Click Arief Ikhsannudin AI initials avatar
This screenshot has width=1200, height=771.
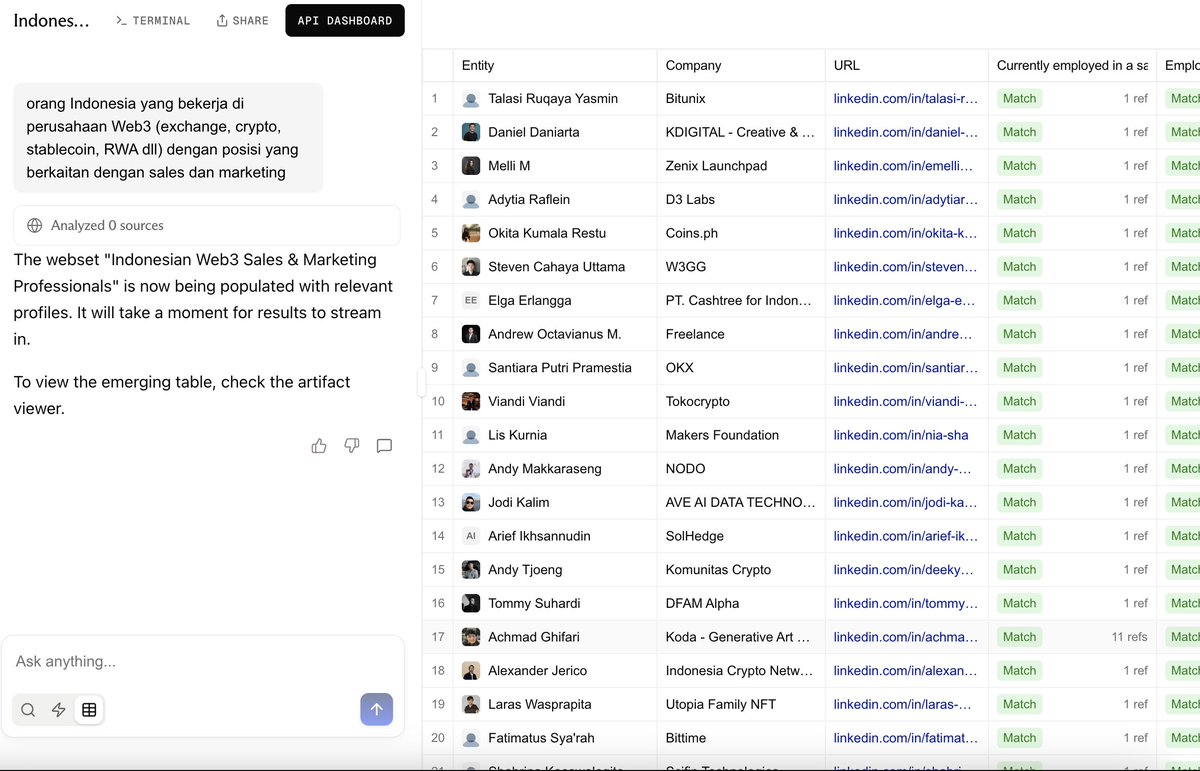(471, 536)
